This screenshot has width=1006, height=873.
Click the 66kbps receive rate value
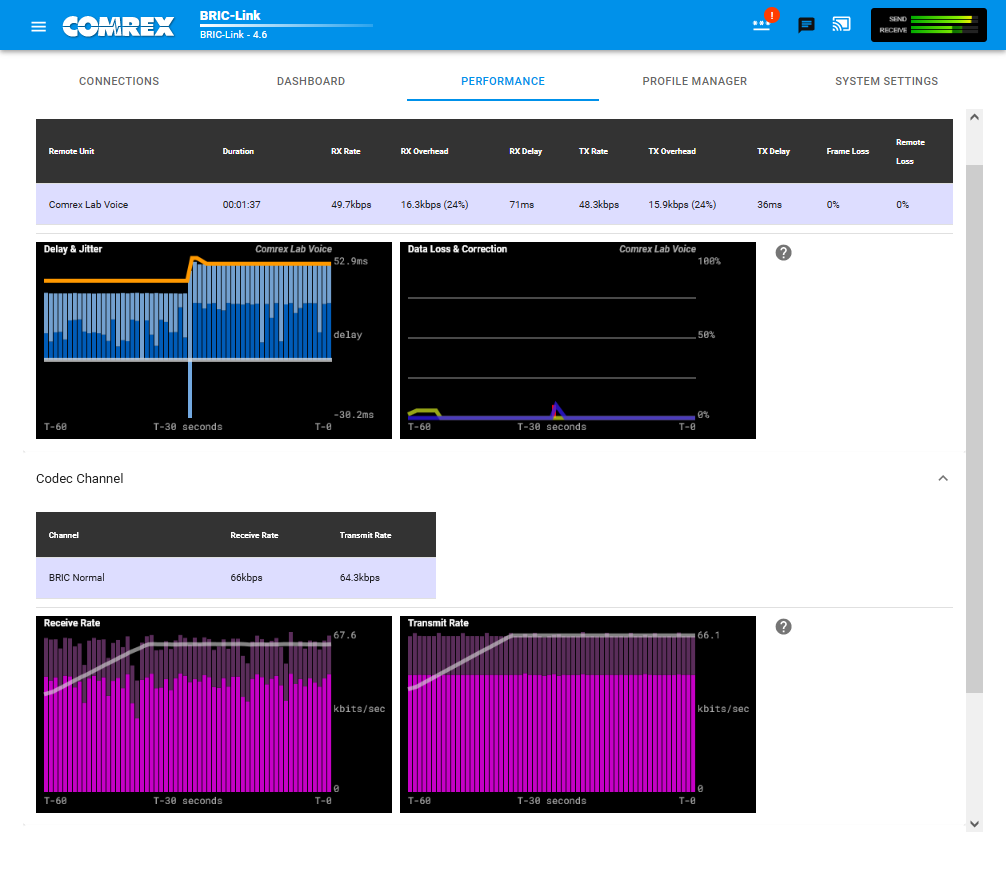246,578
